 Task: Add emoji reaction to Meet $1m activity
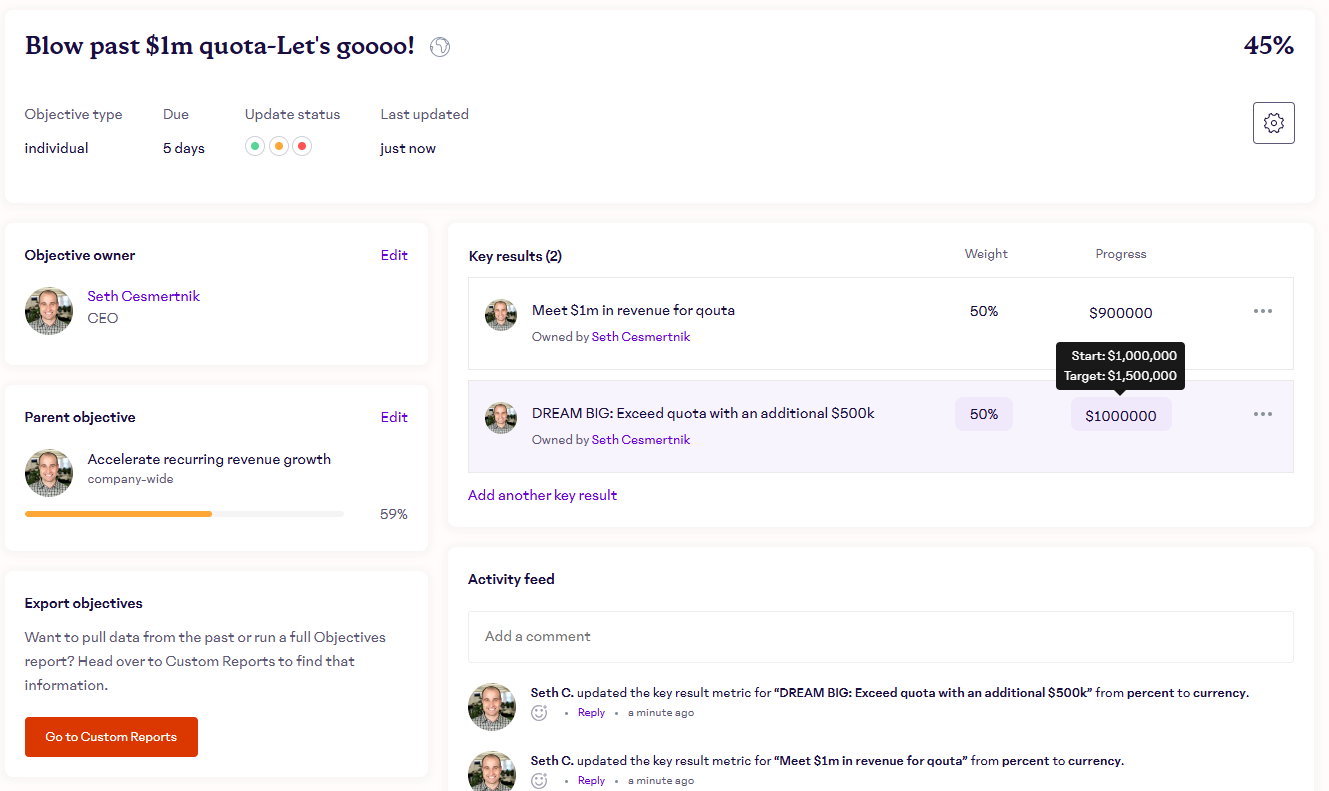coord(539,781)
